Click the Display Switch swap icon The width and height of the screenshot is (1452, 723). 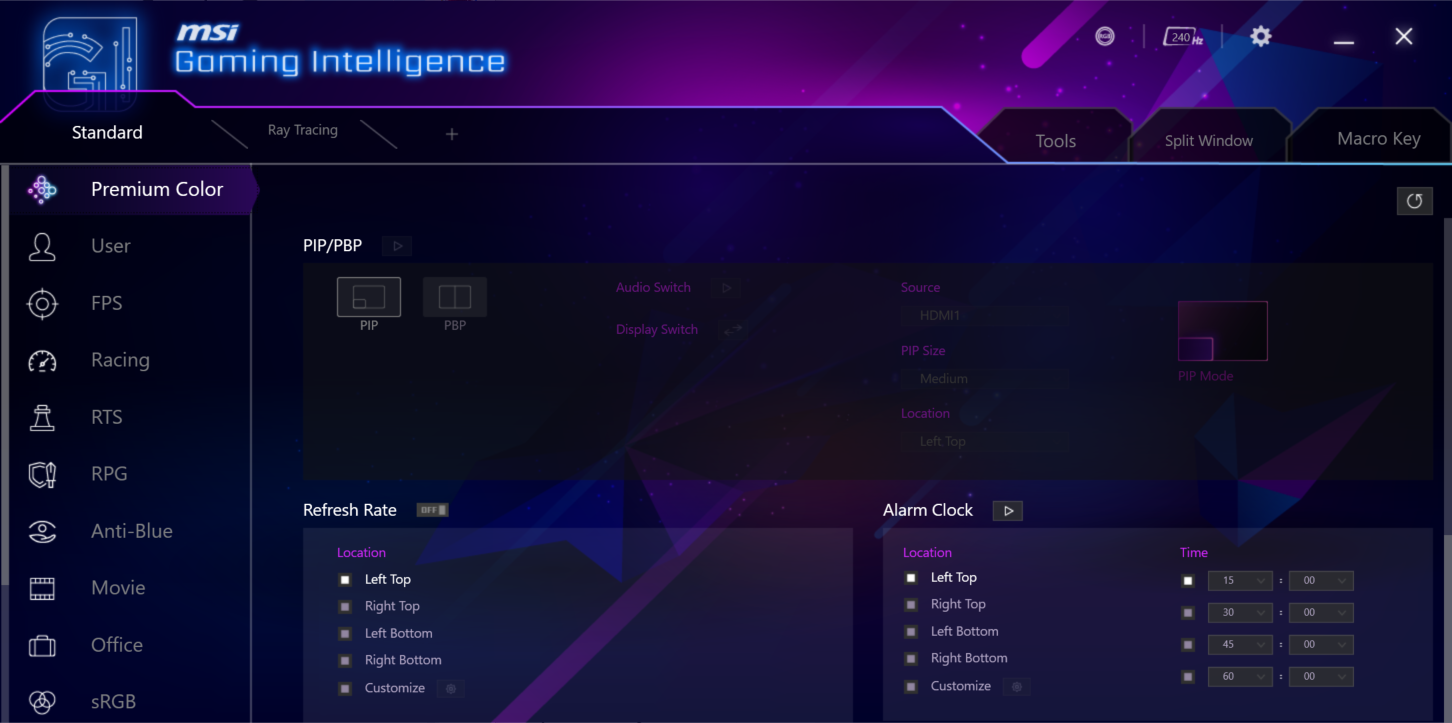(733, 330)
